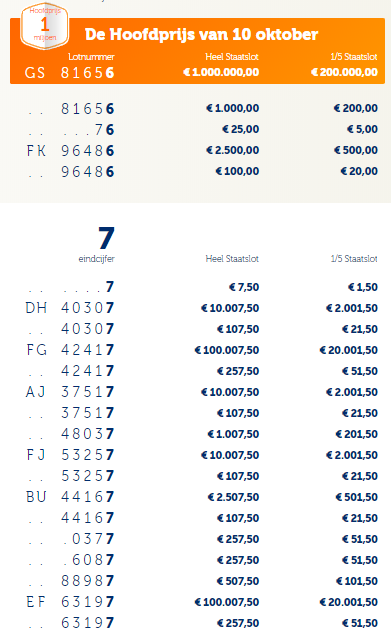391x636 pixels.
Task: Click the €200.000,00 1/5 Staatslot prize
Action: click(x=344, y=72)
